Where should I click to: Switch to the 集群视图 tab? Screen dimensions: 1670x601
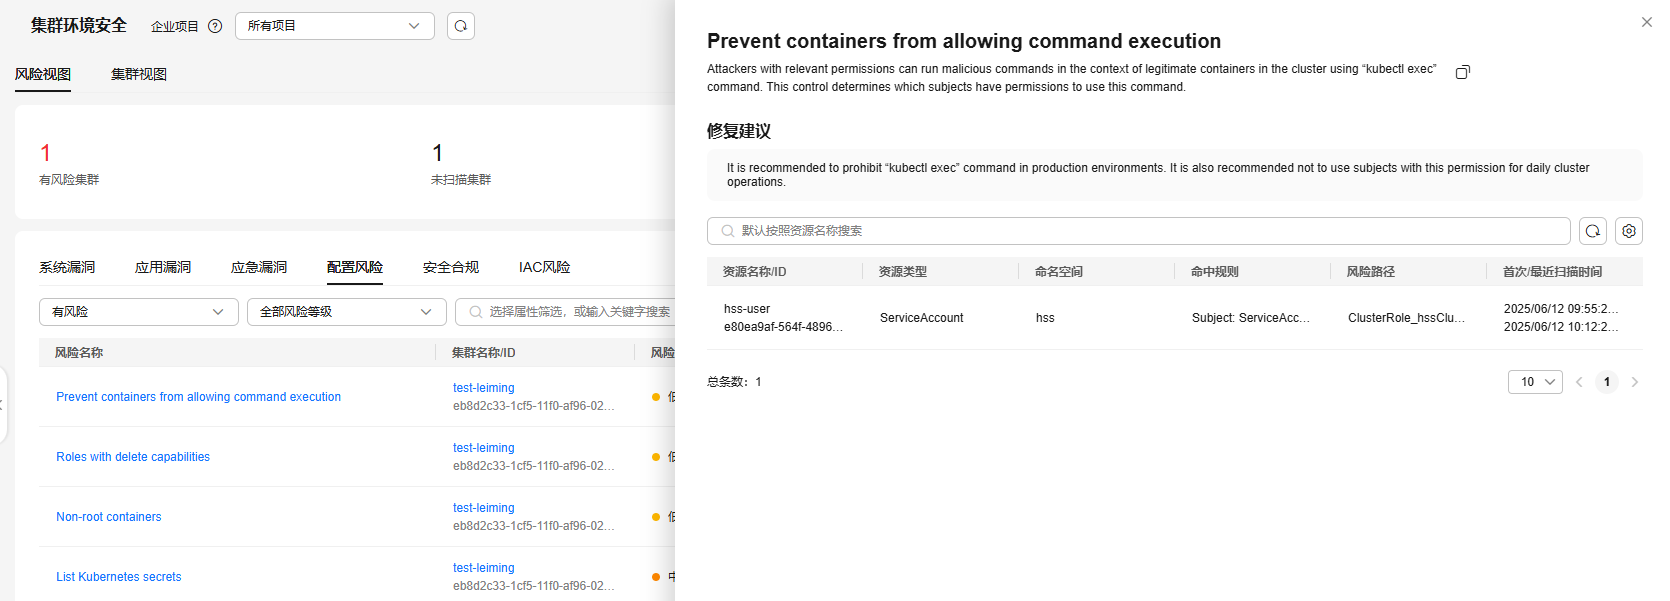[139, 74]
